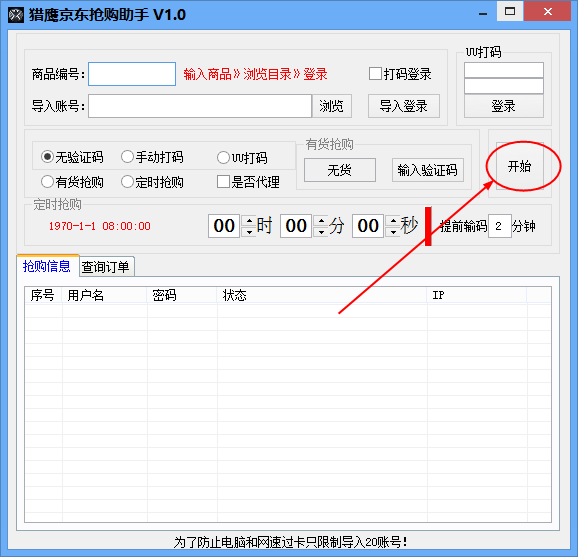Image resolution: width=578 pixels, height=557 pixels.
Task: Click the IP column header
Action: [x=477, y=295]
